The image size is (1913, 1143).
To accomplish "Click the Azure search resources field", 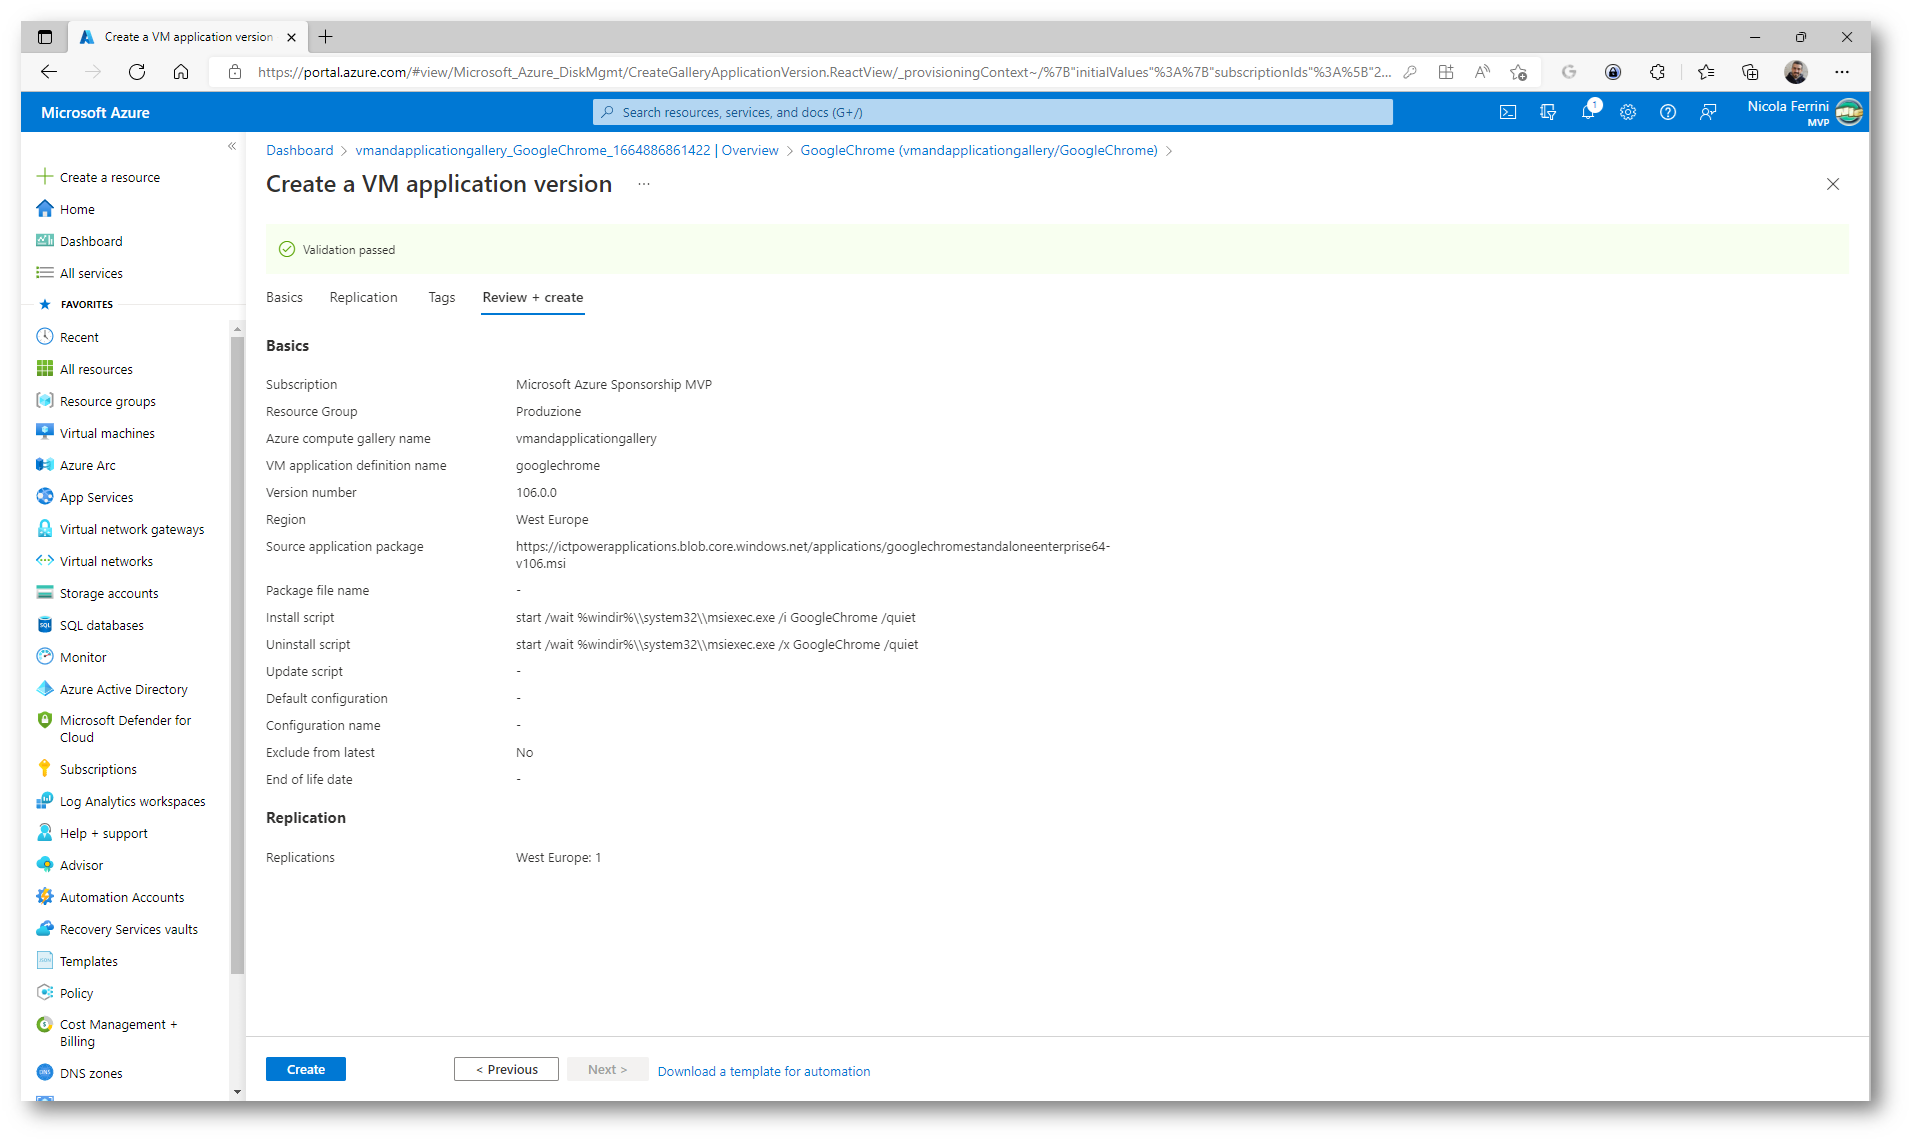I will click(992, 112).
